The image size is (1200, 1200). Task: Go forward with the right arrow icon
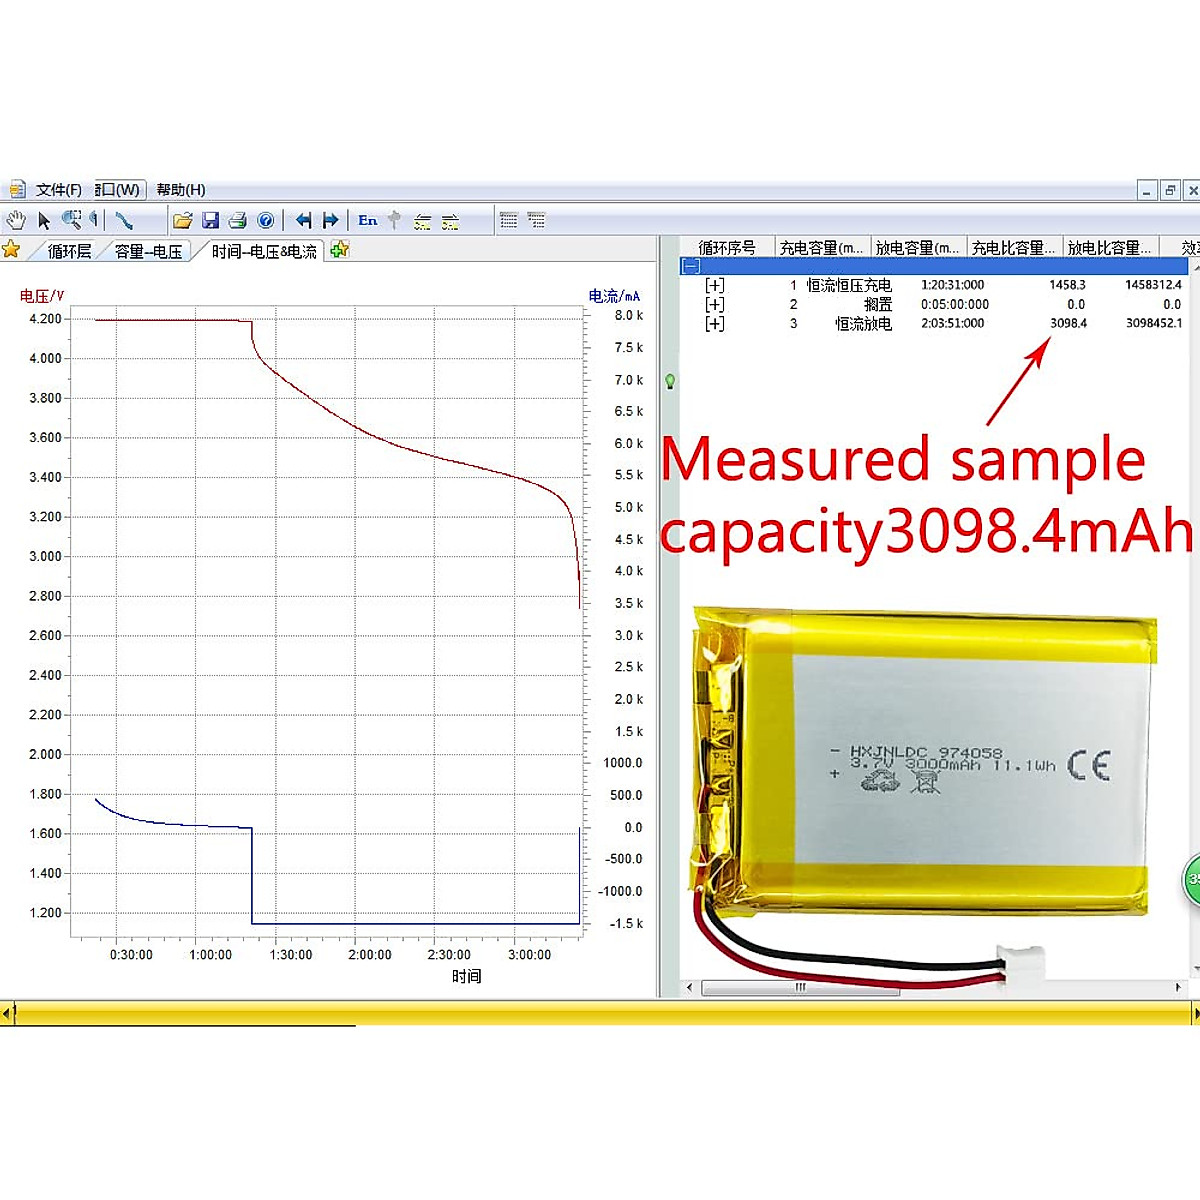click(x=330, y=220)
